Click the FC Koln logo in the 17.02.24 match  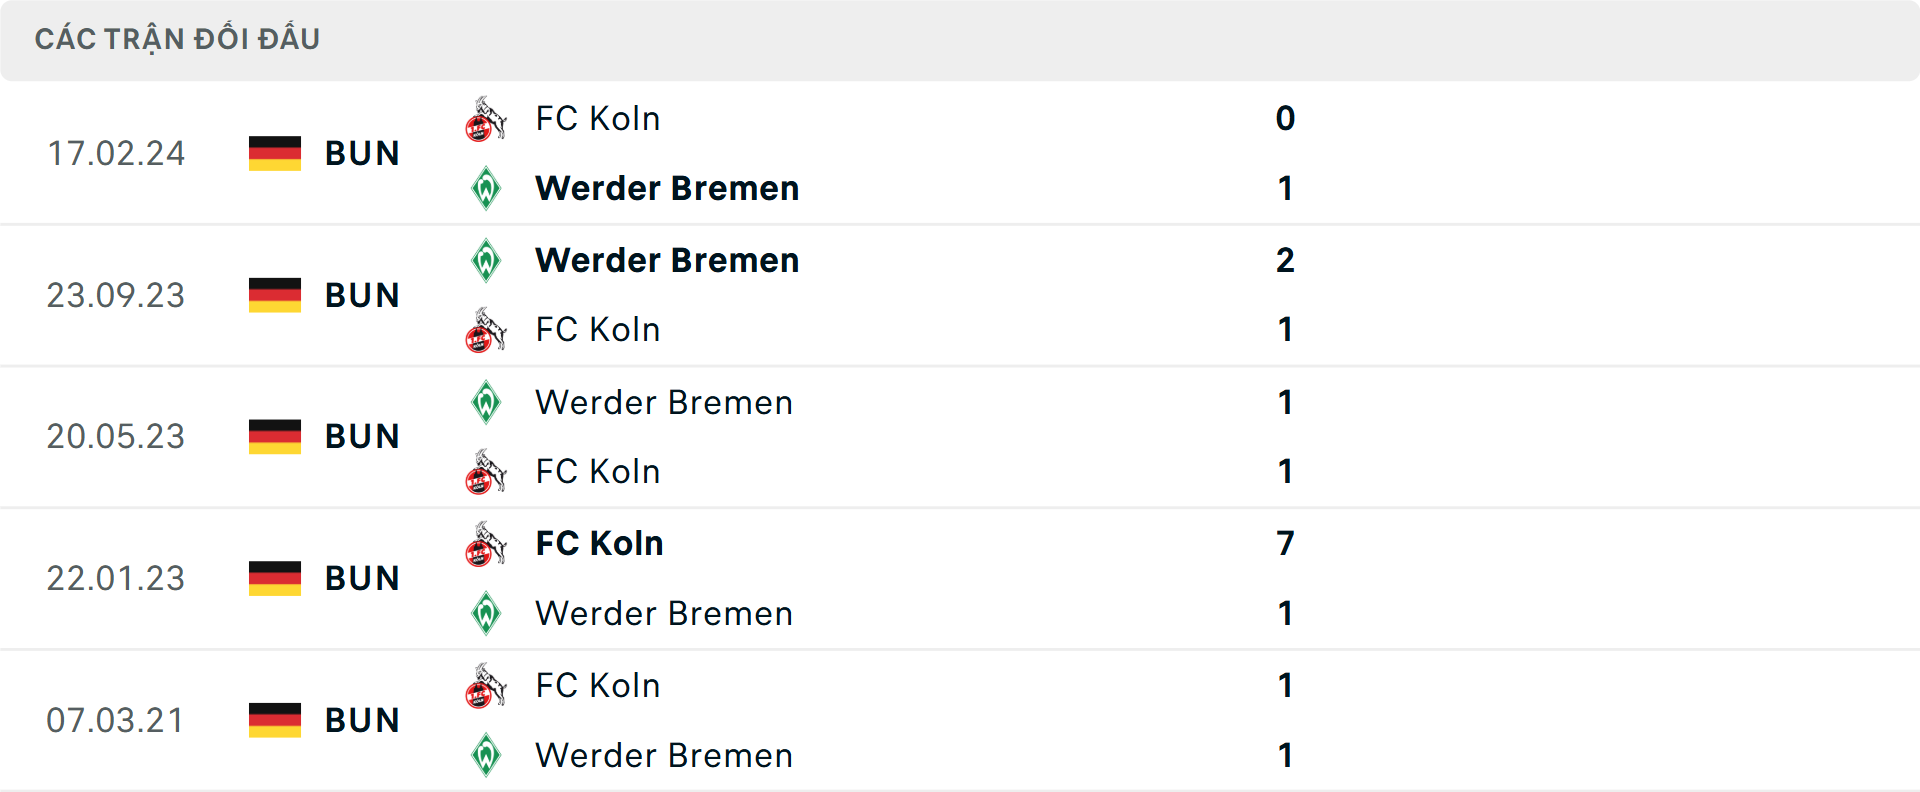coord(486,118)
